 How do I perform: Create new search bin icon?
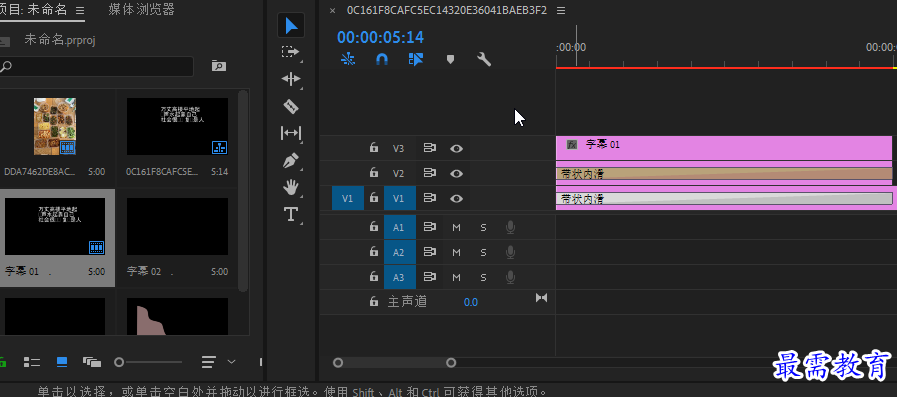[x=219, y=66]
